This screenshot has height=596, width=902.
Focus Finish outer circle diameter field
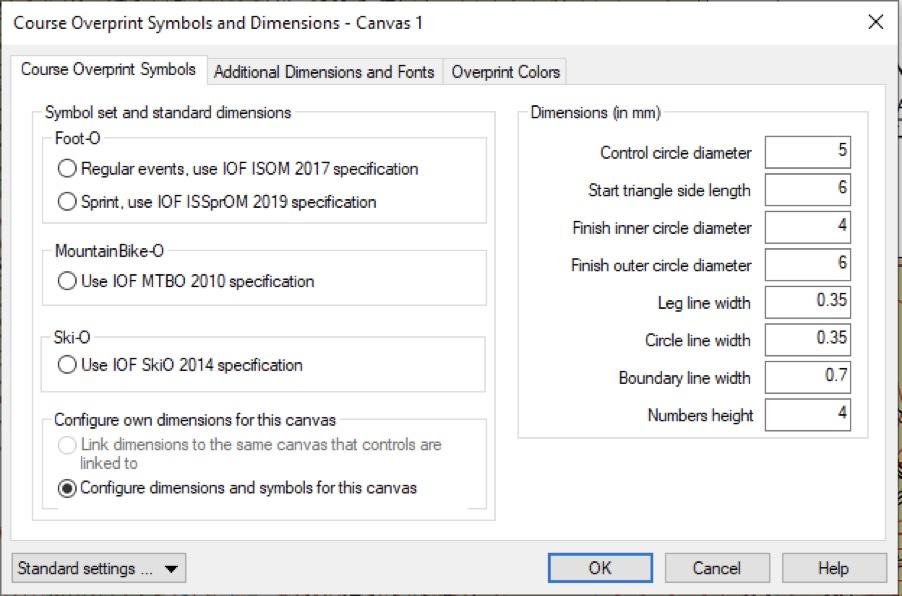[808, 265]
